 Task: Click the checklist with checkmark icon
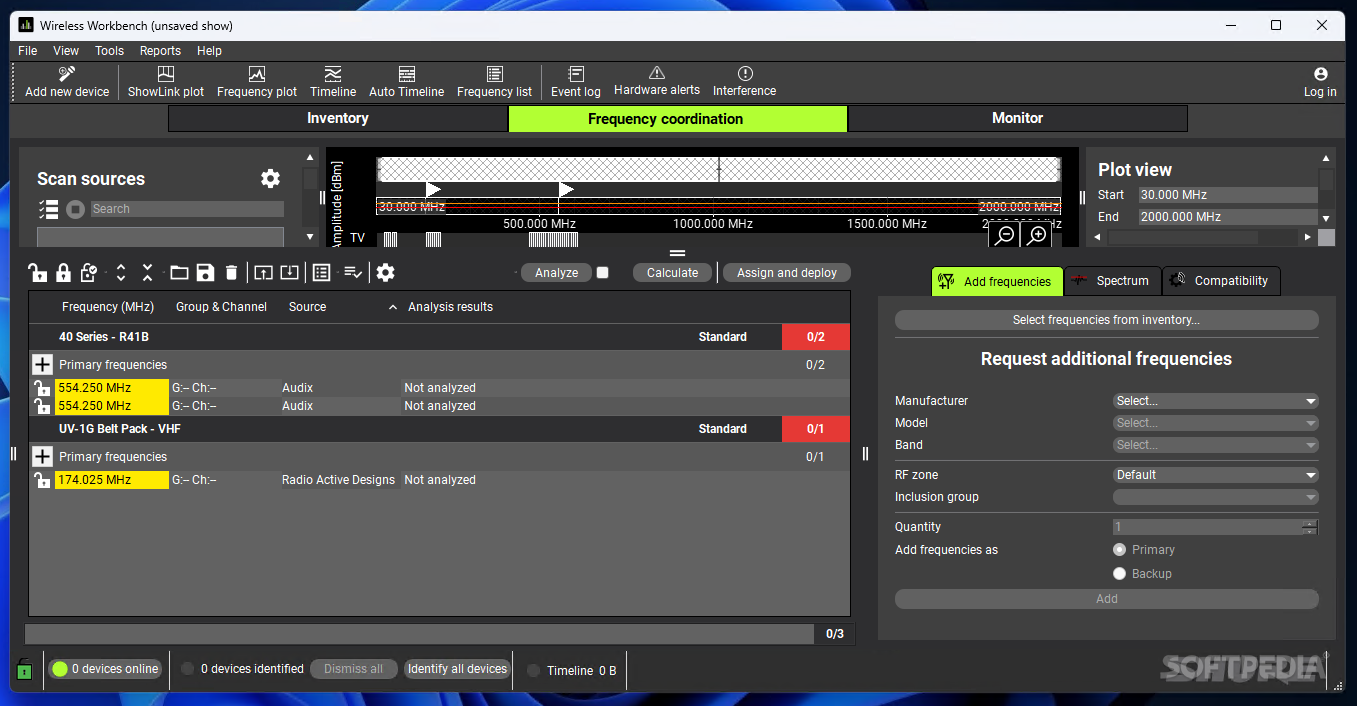353,272
